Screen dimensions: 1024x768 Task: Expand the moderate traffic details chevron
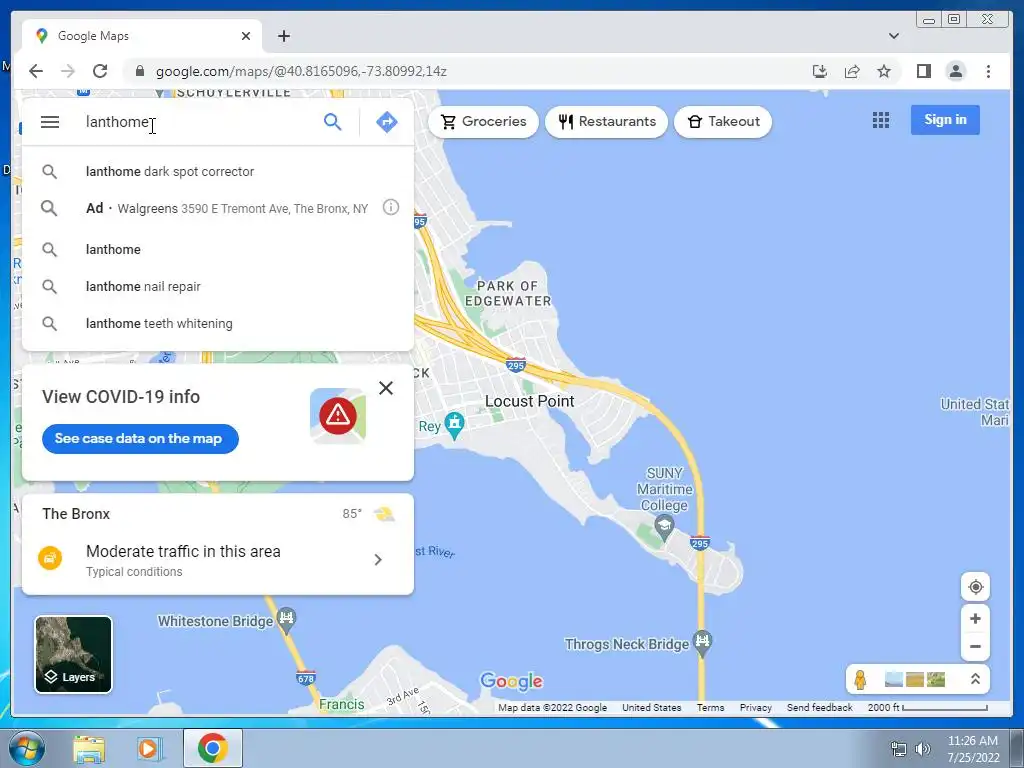tap(378, 560)
